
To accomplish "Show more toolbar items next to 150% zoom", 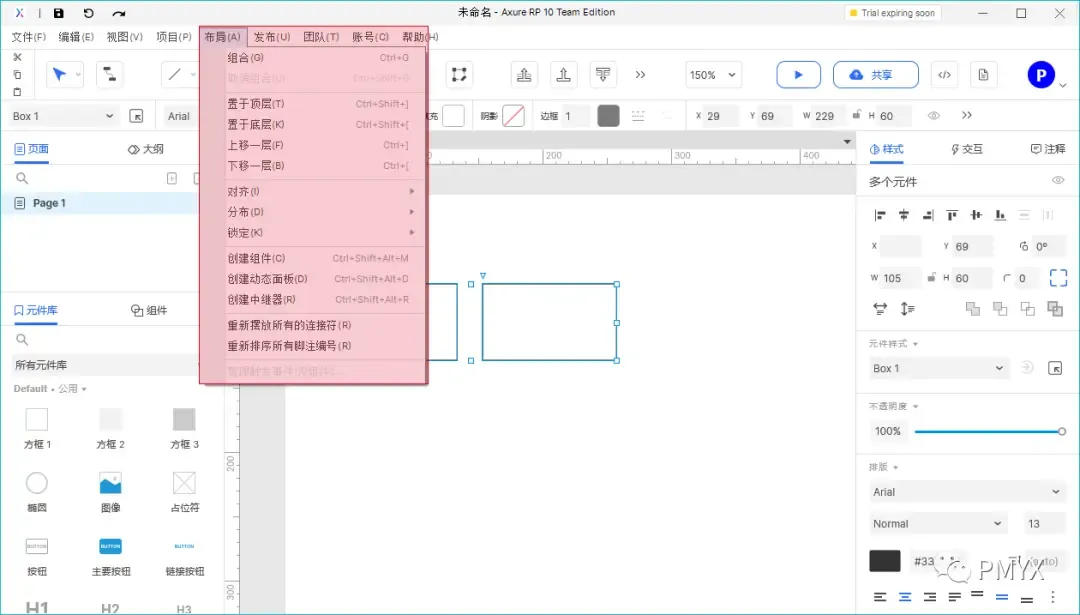I will point(641,74).
